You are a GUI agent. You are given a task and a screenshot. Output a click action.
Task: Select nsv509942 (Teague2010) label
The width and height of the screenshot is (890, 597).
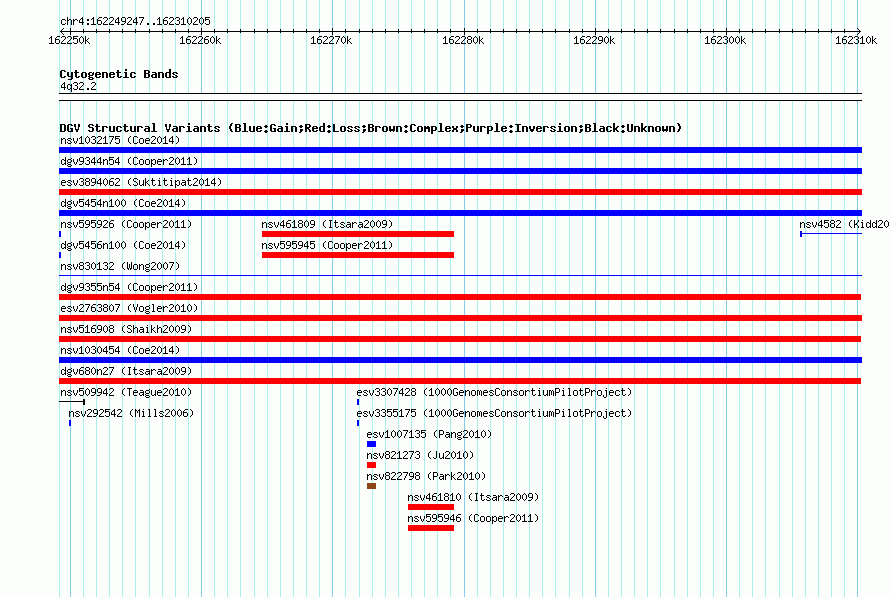[x=126, y=392]
